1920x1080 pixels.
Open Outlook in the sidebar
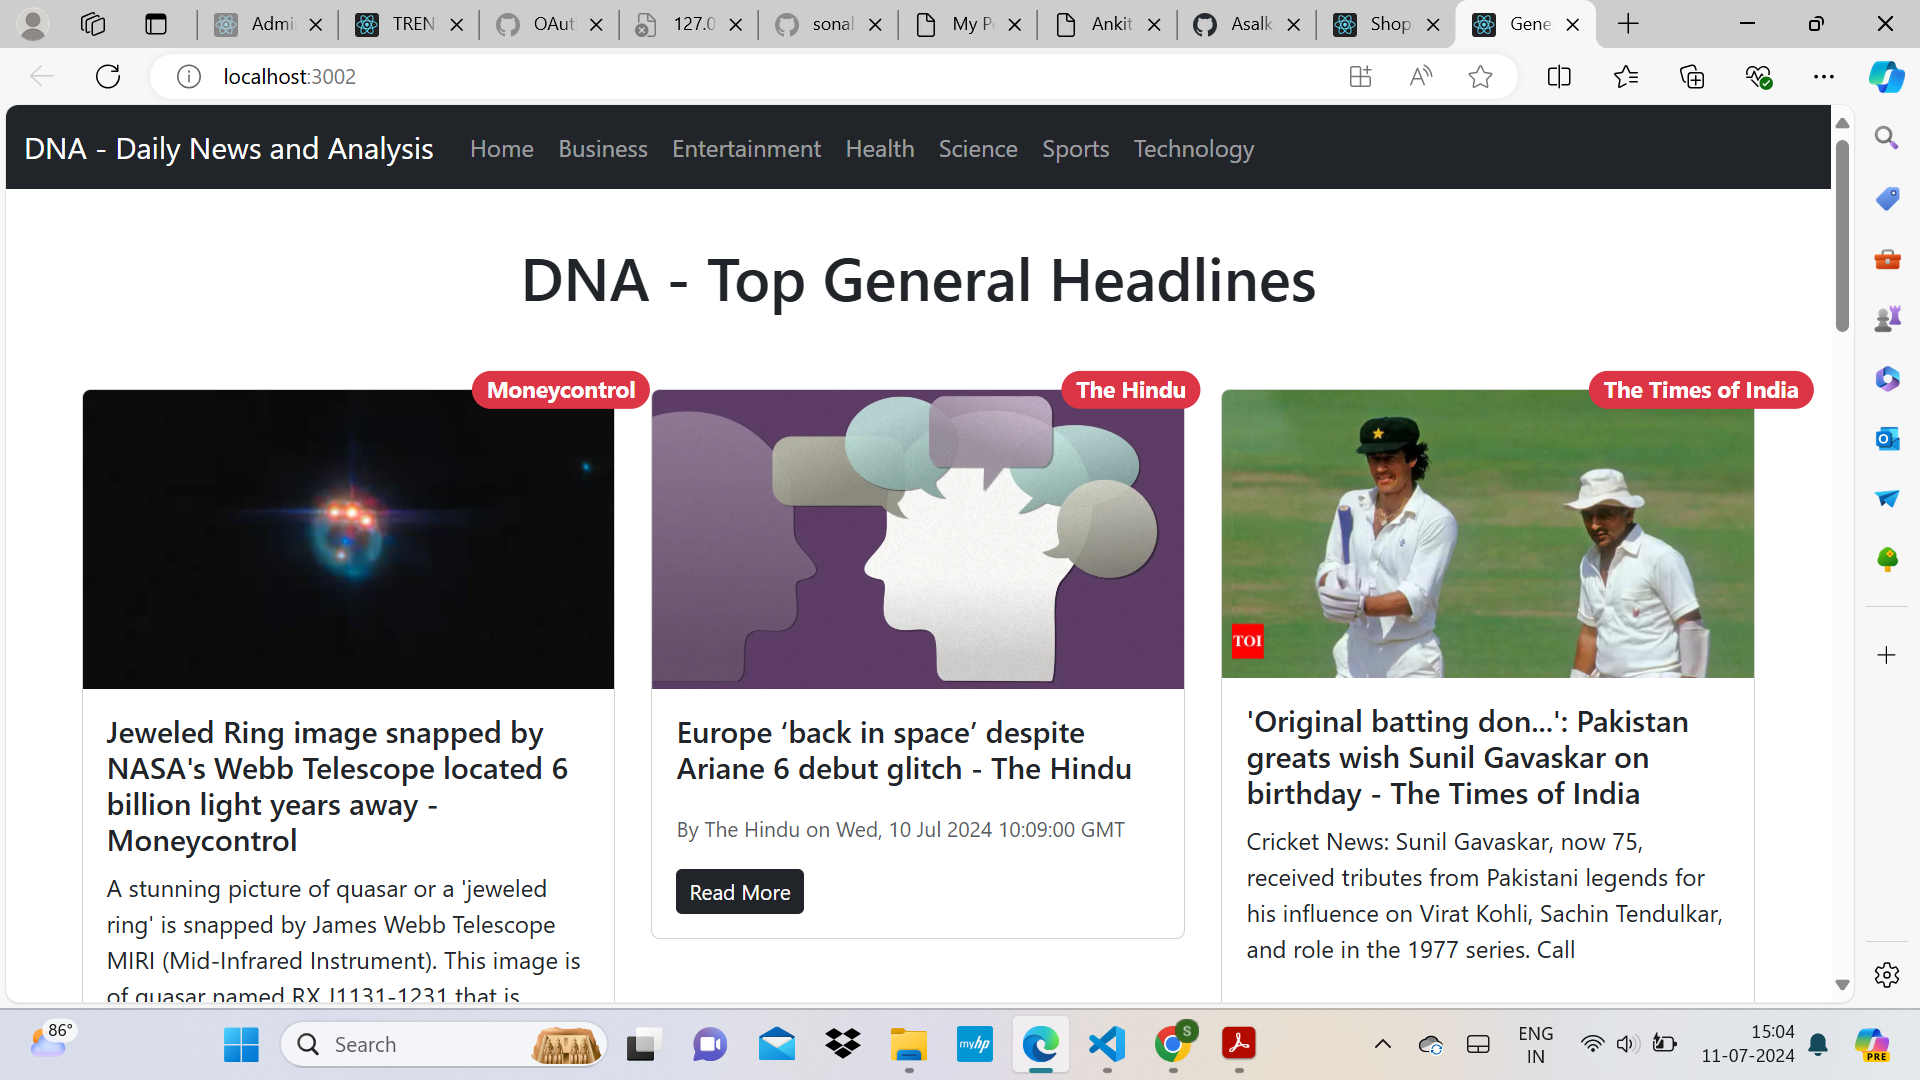coord(1887,439)
